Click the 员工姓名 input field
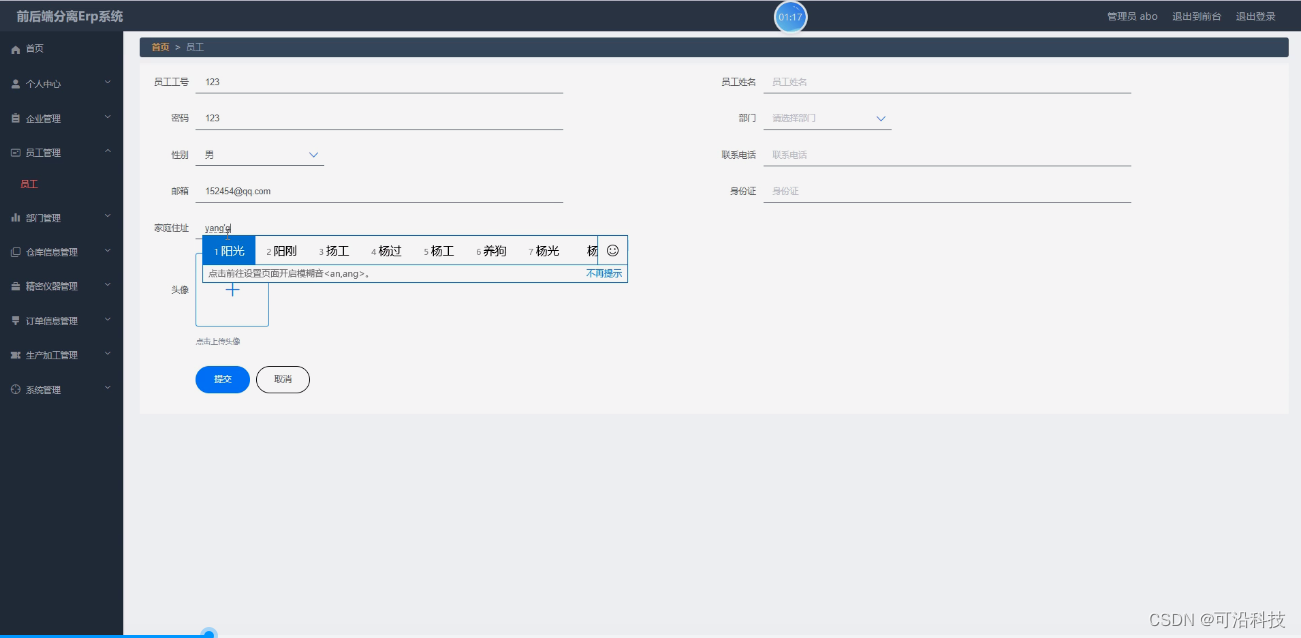Image resolution: width=1301 pixels, height=638 pixels. (x=947, y=82)
